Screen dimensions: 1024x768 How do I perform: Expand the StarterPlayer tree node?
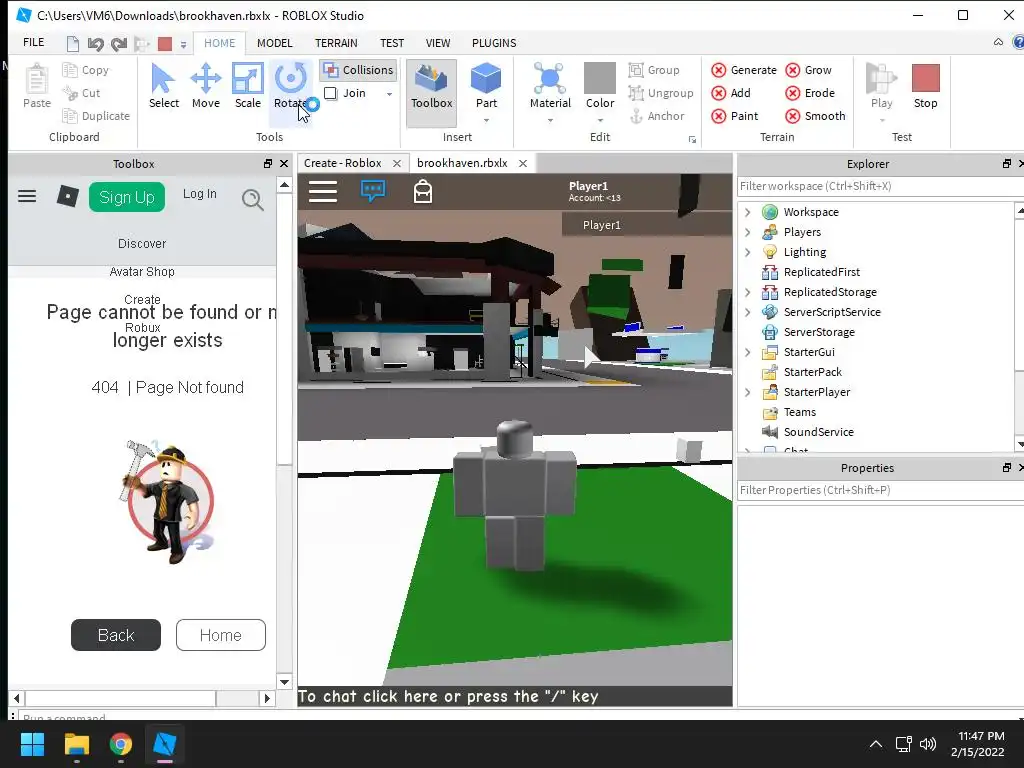[x=748, y=392]
